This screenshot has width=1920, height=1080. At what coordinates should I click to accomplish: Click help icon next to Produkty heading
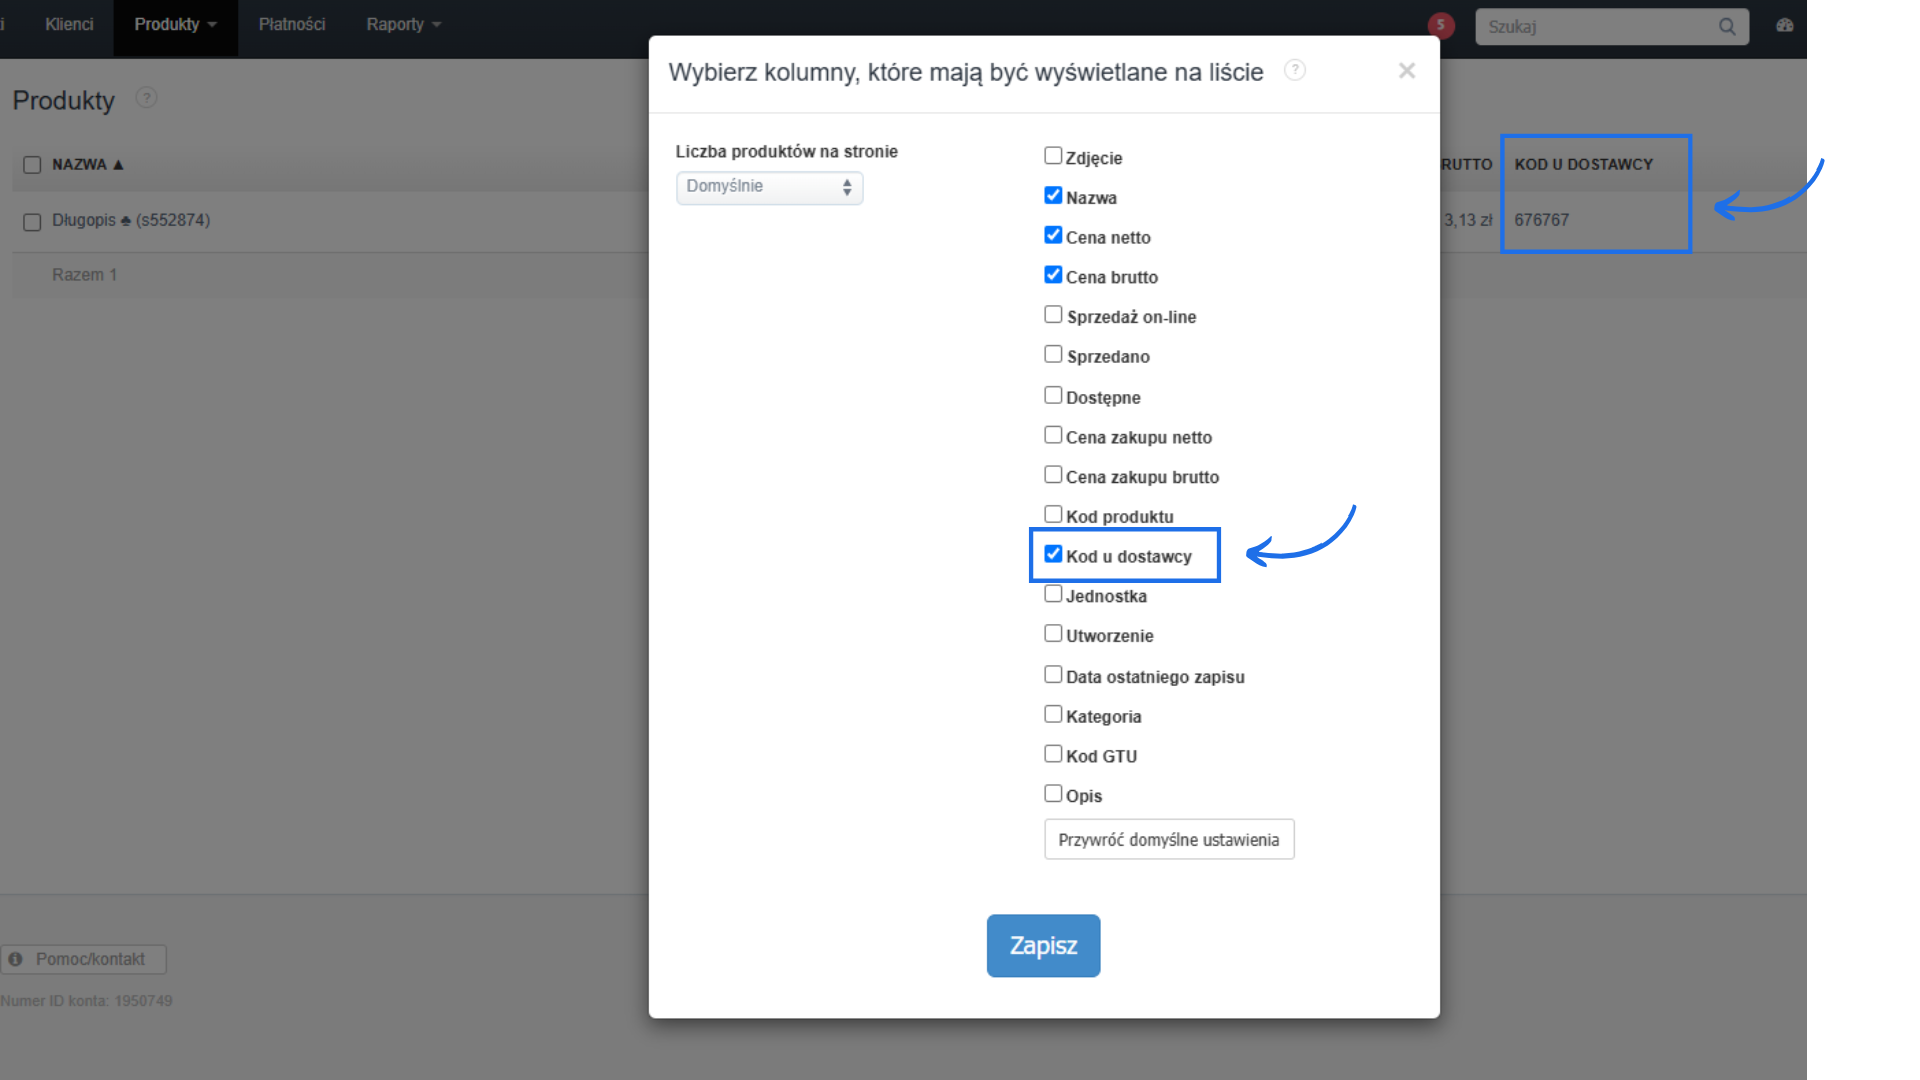click(x=146, y=98)
